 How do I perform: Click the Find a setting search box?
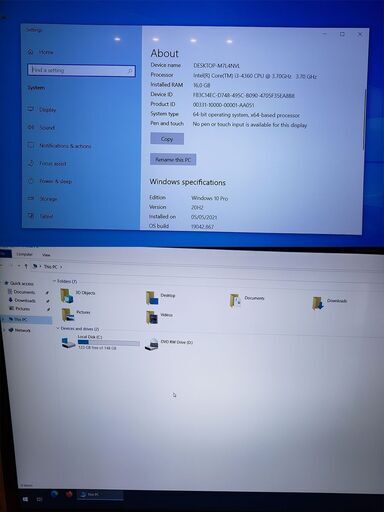pyautogui.click(x=81, y=70)
